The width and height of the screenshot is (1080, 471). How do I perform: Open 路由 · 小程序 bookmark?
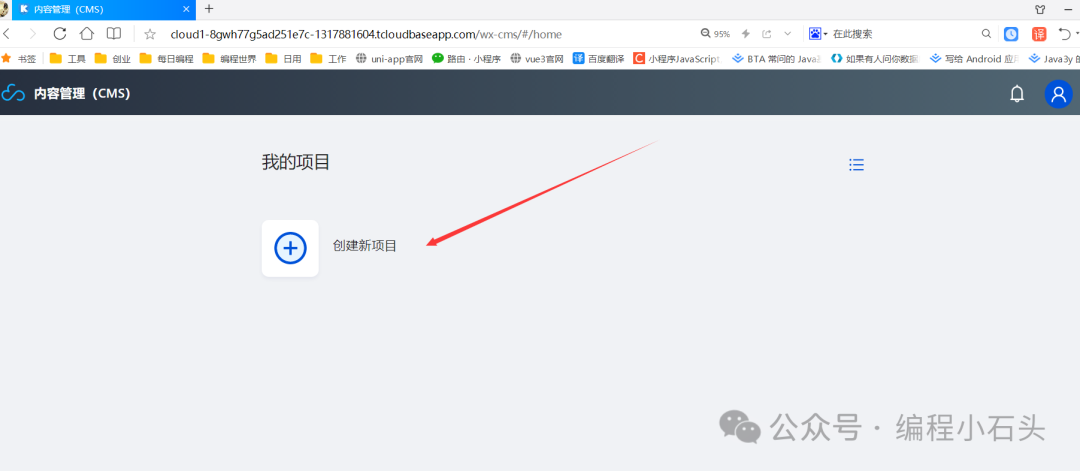tap(466, 59)
